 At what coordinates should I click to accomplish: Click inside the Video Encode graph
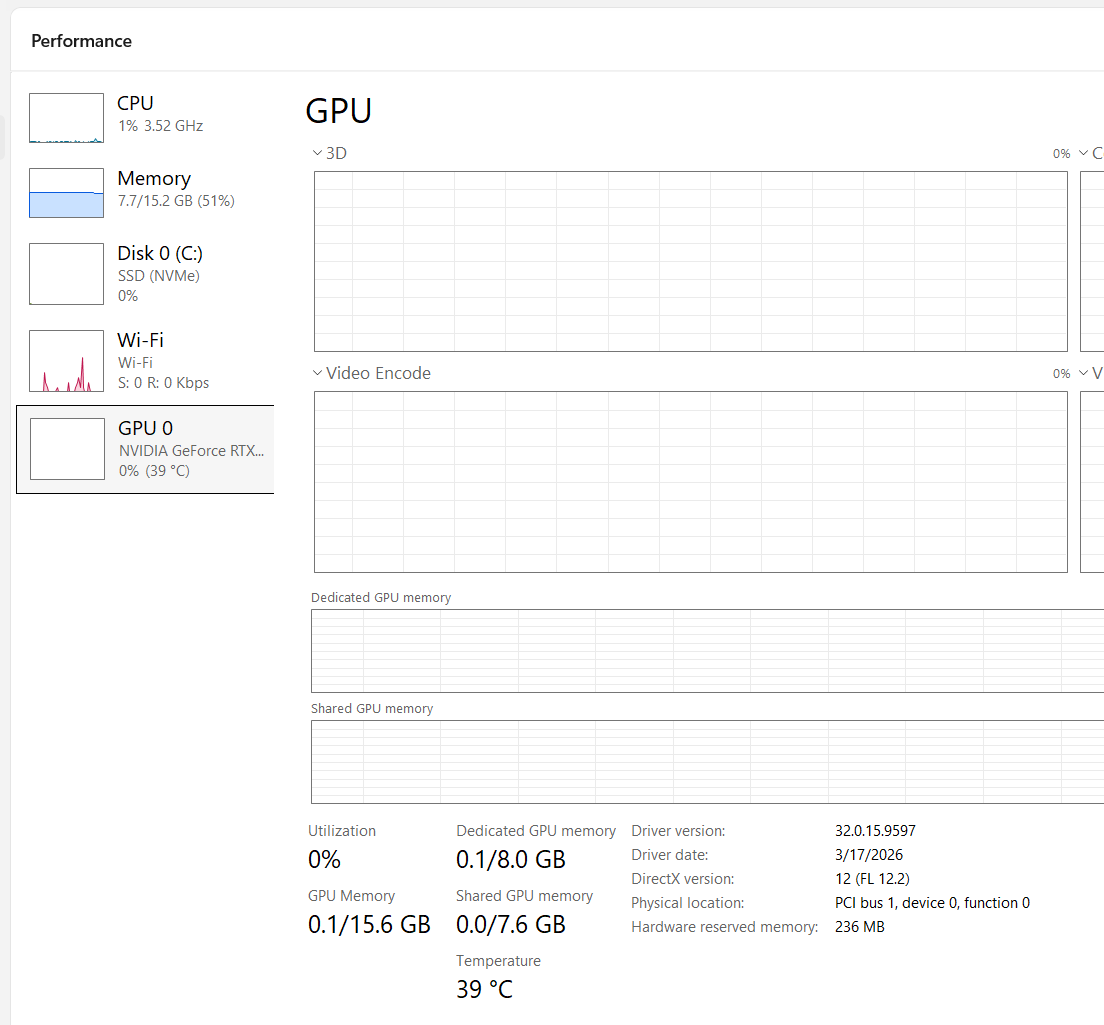pyautogui.click(x=690, y=482)
